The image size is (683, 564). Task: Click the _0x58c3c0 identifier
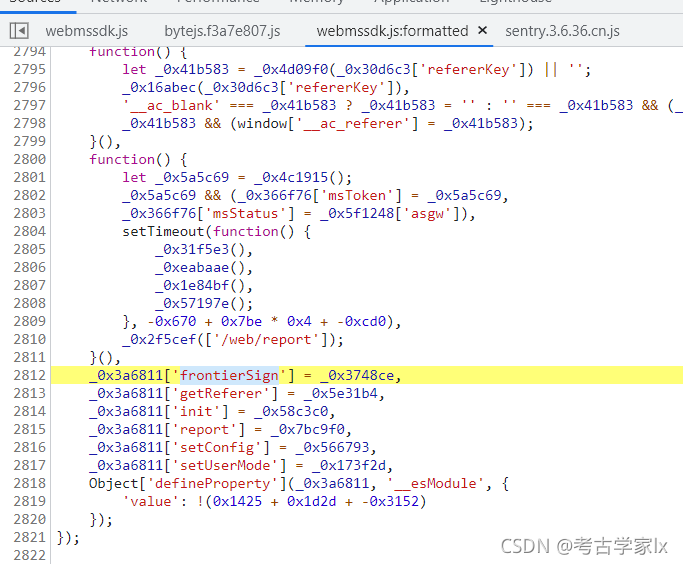tap(291, 411)
